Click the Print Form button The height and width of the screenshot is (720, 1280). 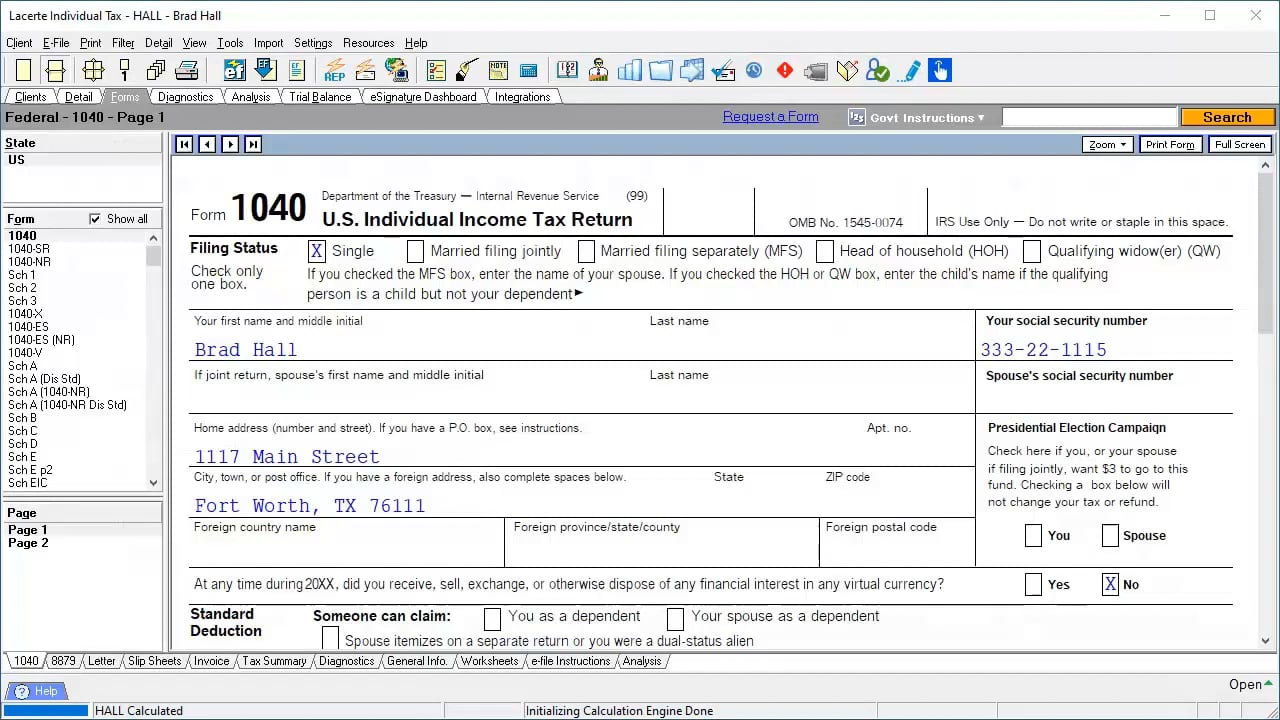[x=1170, y=144]
